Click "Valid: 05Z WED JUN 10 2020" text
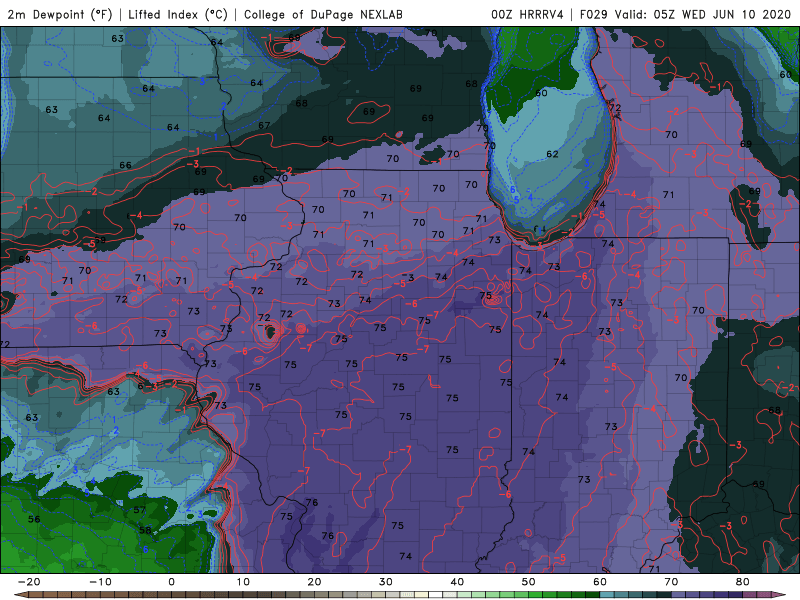 tap(703, 15)
